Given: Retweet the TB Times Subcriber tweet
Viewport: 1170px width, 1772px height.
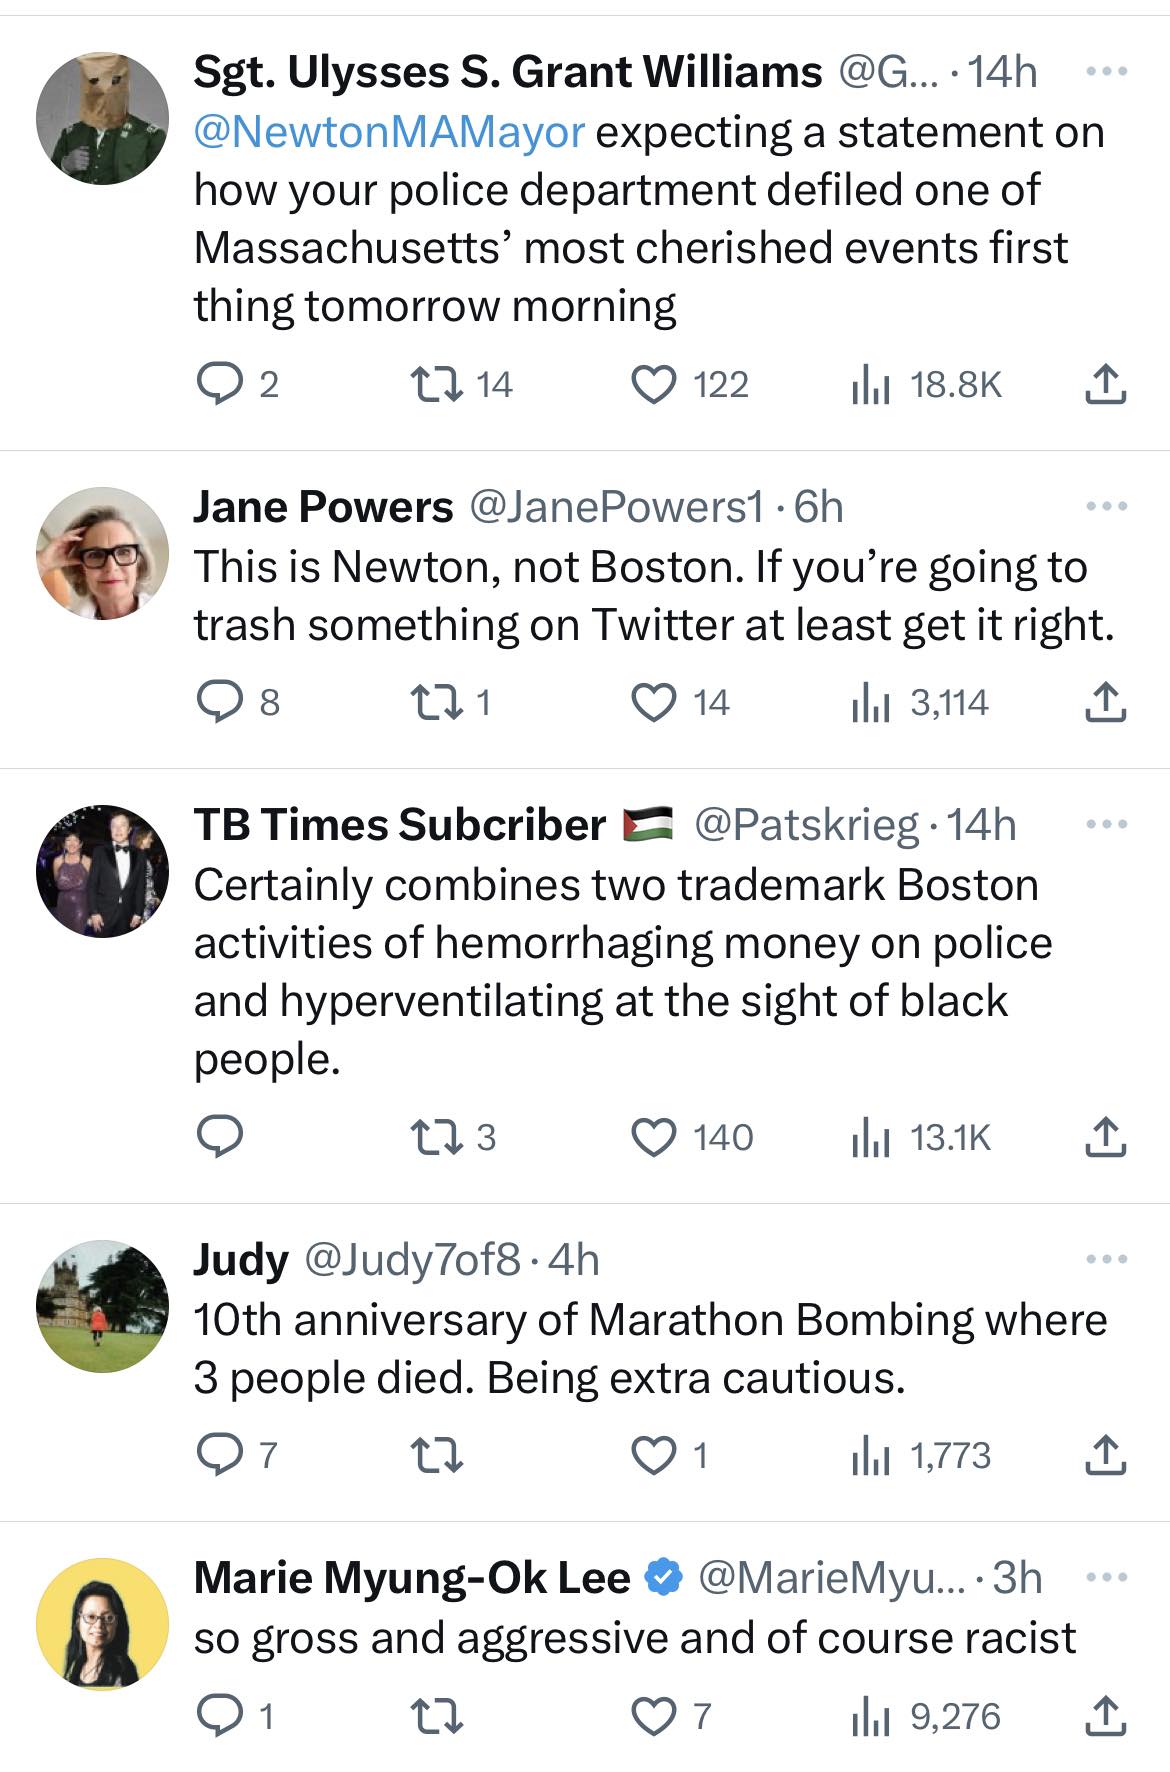Looking at the screenshot, I should click(437, 1137).
